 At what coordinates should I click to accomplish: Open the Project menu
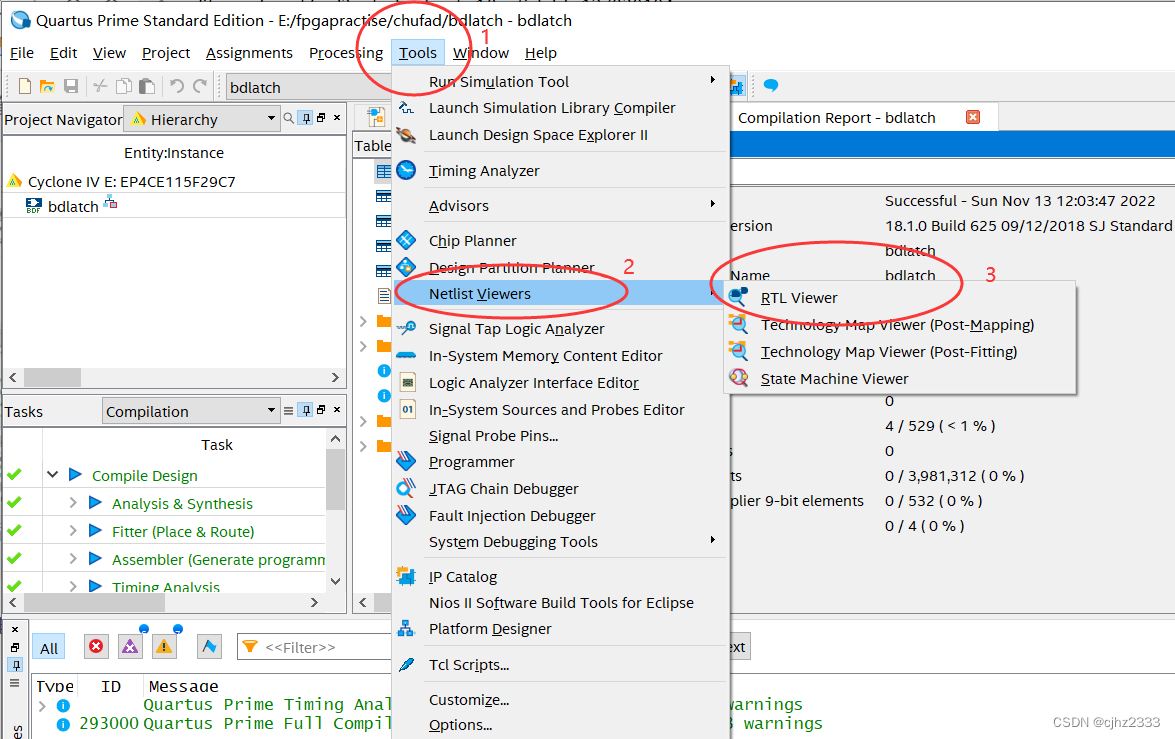click(166, 52)
